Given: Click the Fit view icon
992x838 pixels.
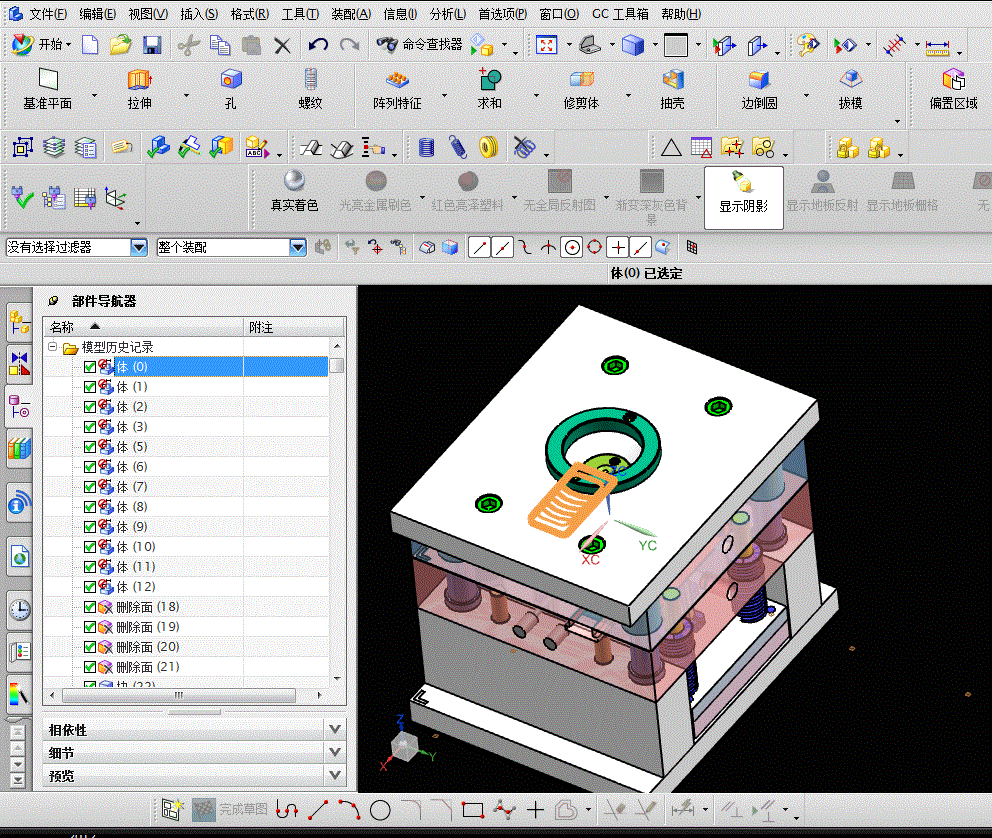Looking at the screenshot, I should click(x=547, y=45).
